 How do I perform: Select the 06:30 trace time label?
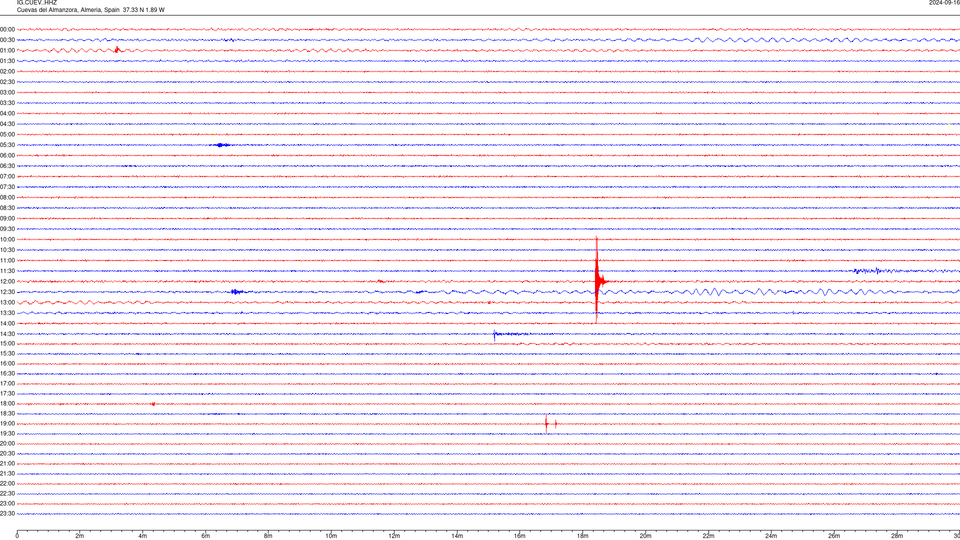[x=7, y=166]
